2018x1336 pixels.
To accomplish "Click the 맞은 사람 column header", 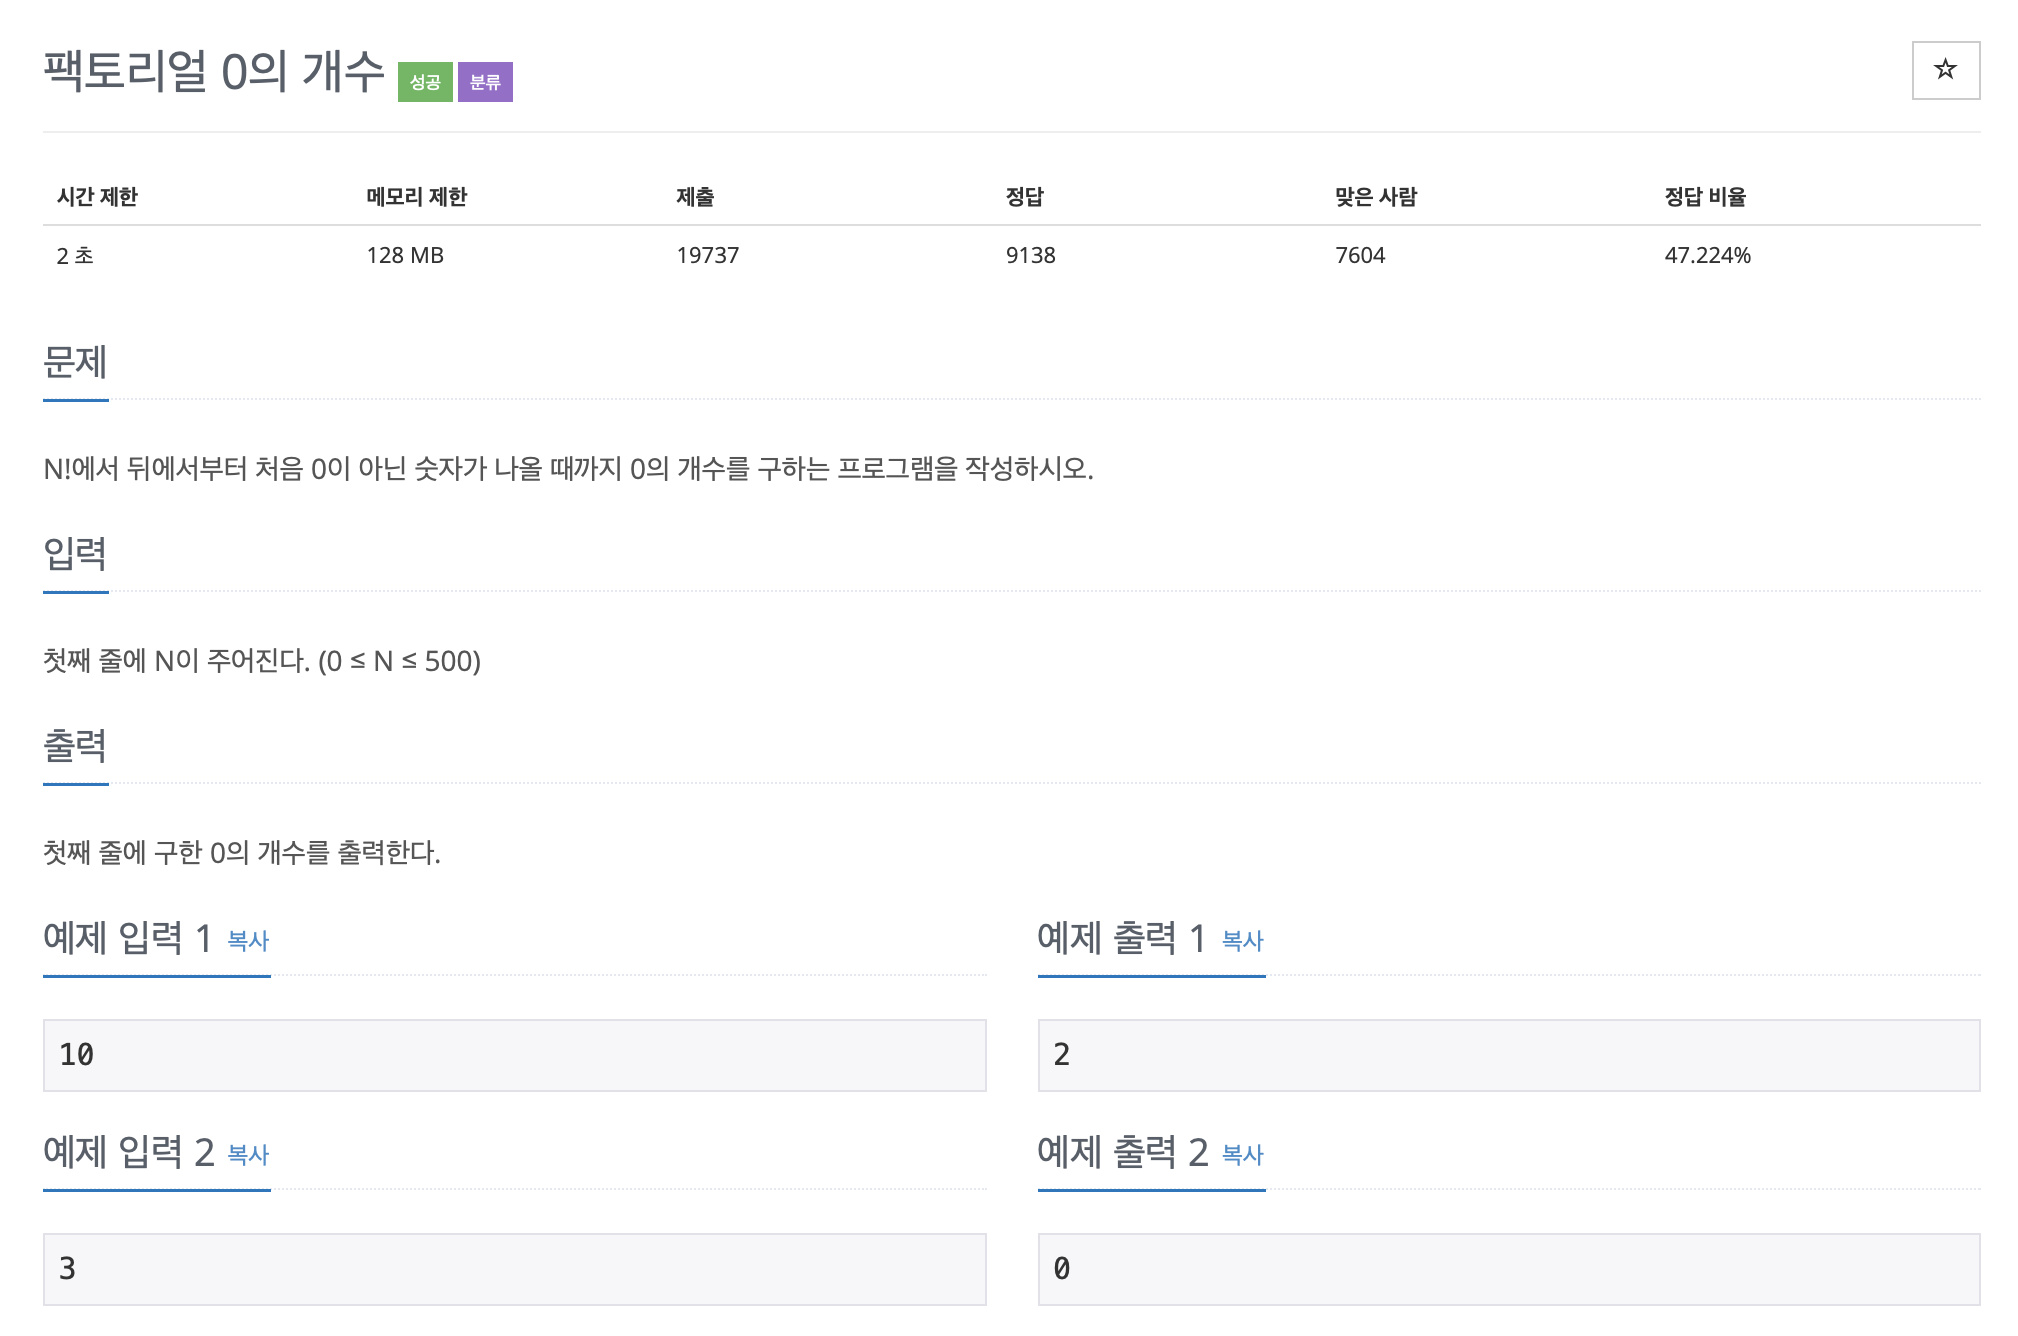I will [1376, 197].
